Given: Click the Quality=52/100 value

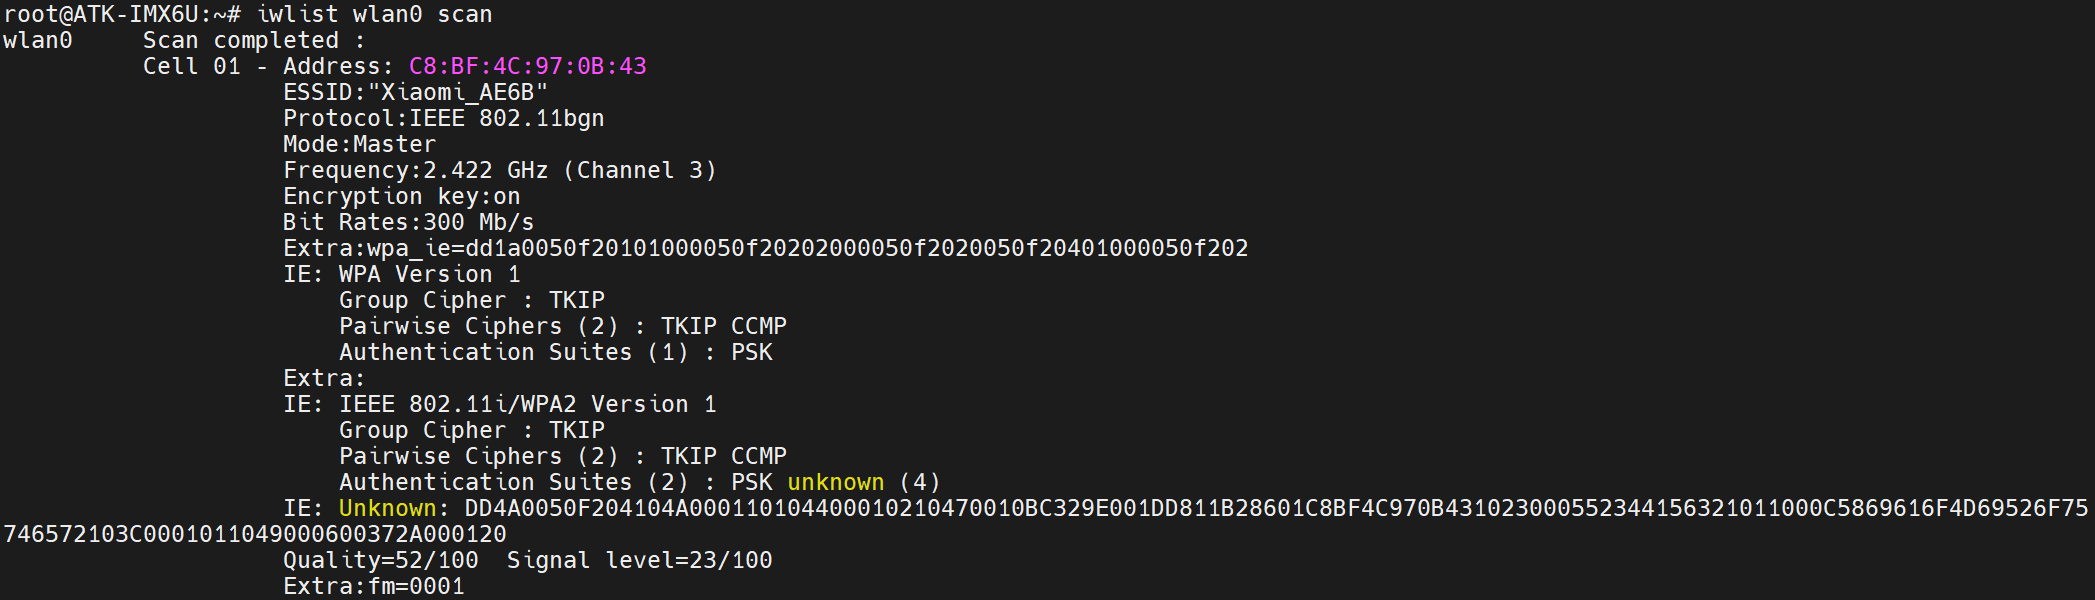Looking at the screenshot, I should 380,560.
